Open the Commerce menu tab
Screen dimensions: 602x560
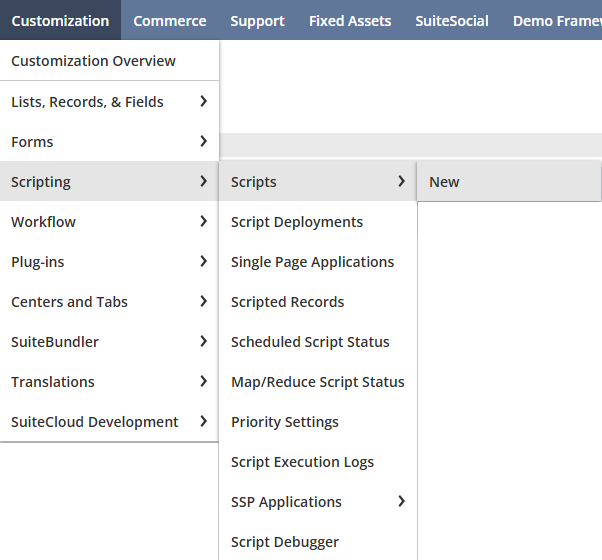170,21
